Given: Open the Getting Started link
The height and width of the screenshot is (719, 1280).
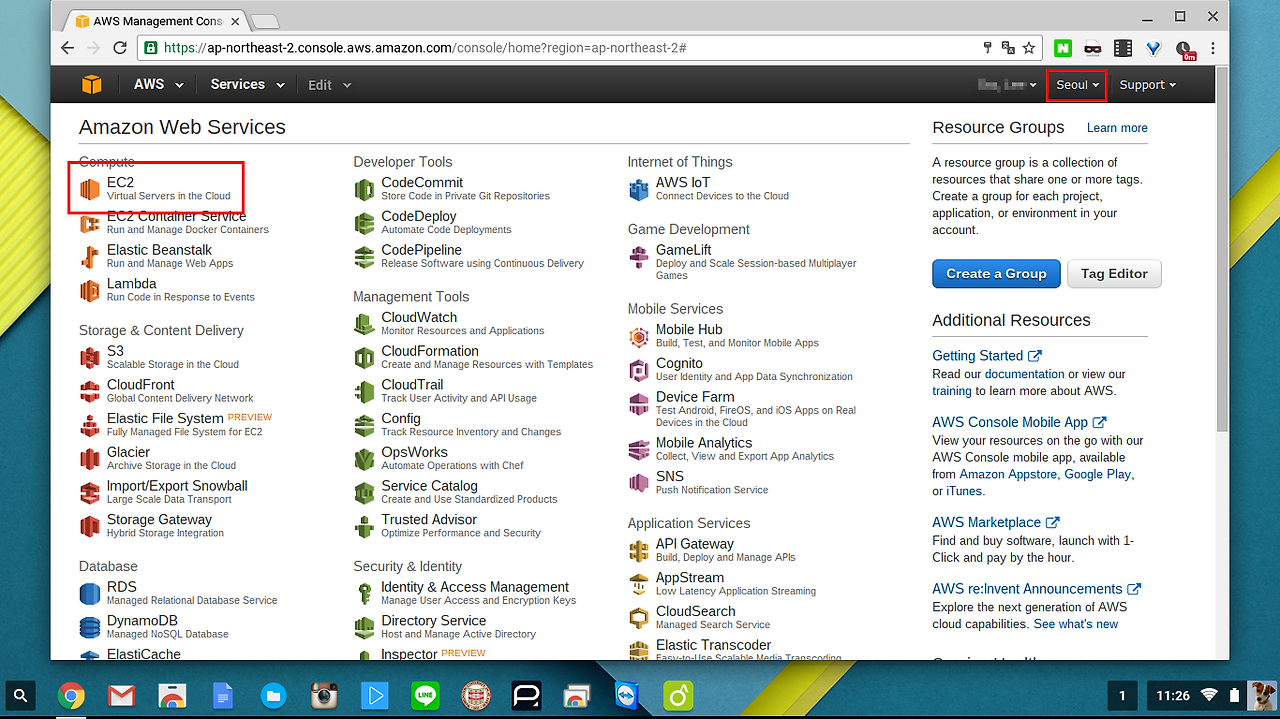Looking at the screenshot, I should pyautogui.click(x=986, y=355).
